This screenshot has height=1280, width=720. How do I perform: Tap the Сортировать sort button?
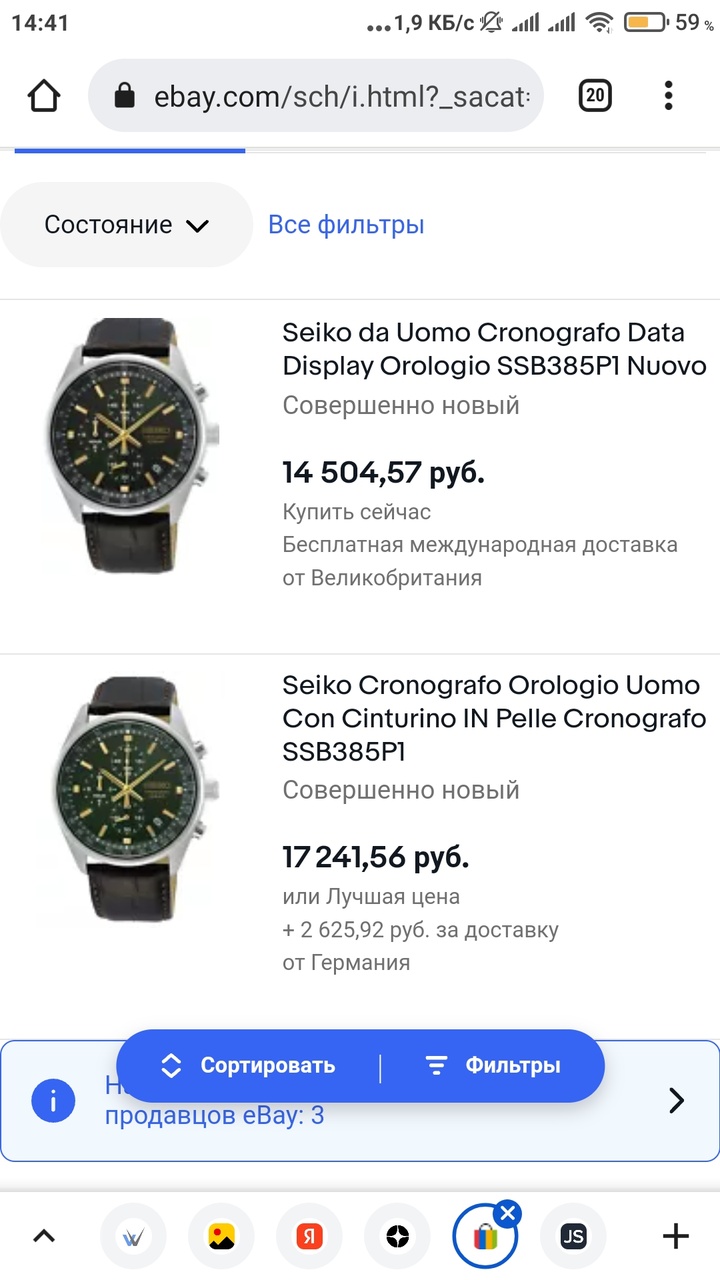[248, 1066]
